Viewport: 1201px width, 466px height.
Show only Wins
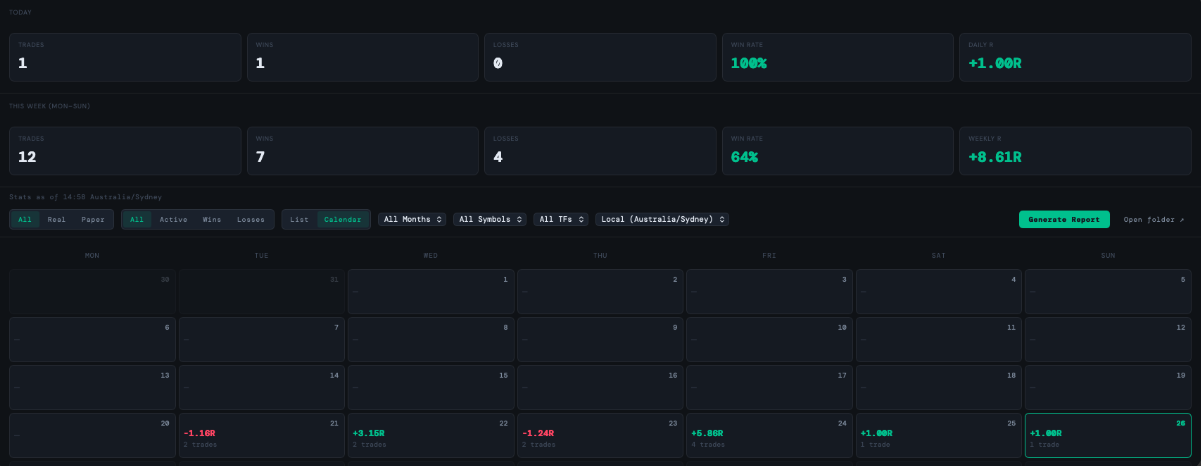point(212,219)
